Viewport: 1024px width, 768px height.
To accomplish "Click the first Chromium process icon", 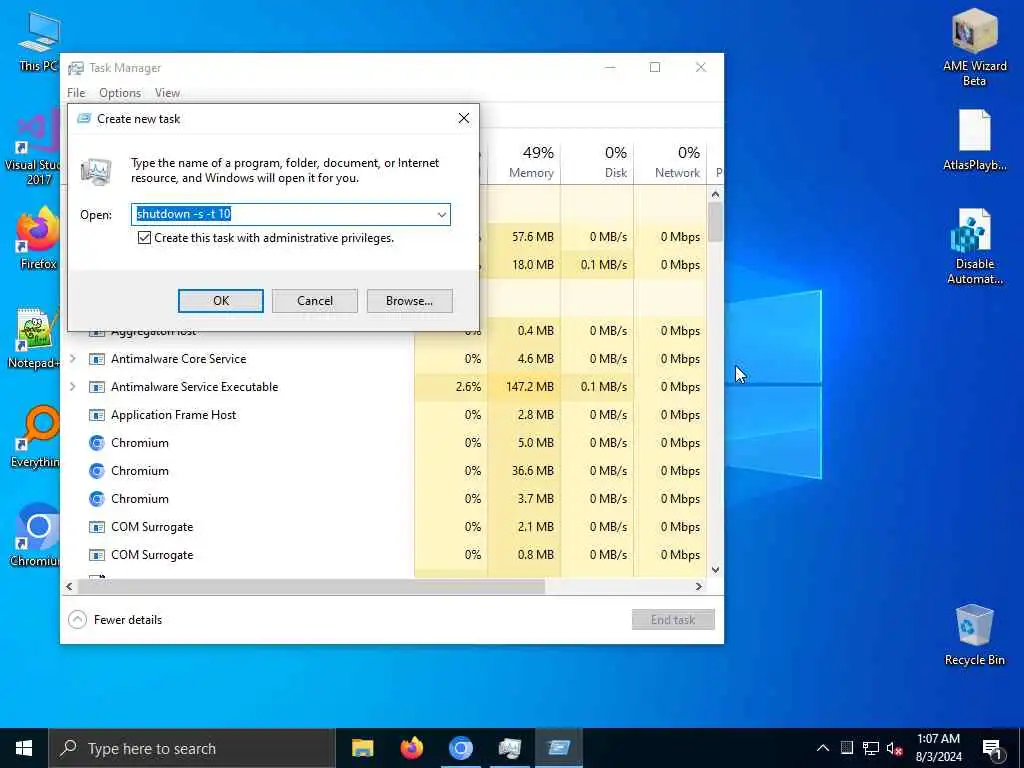I will (x=97, y=443).
